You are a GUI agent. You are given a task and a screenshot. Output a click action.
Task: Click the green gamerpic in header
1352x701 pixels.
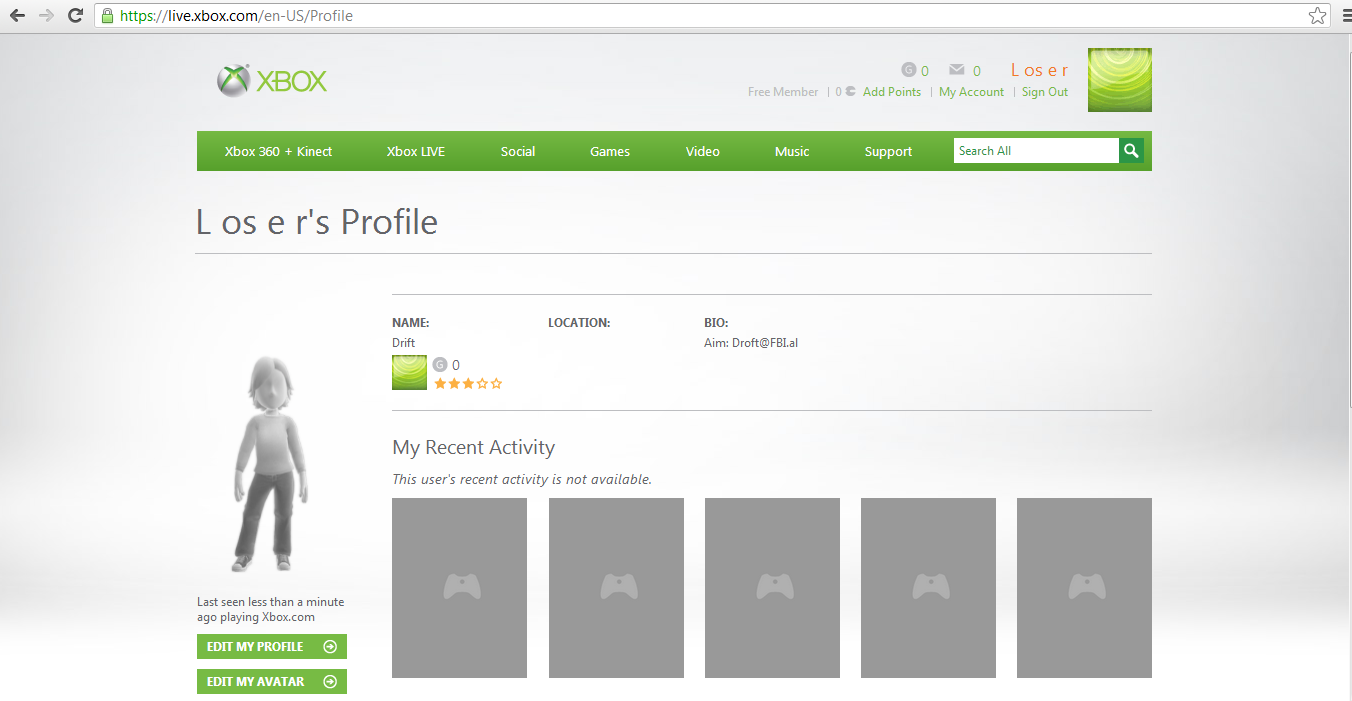[1120, 80]
